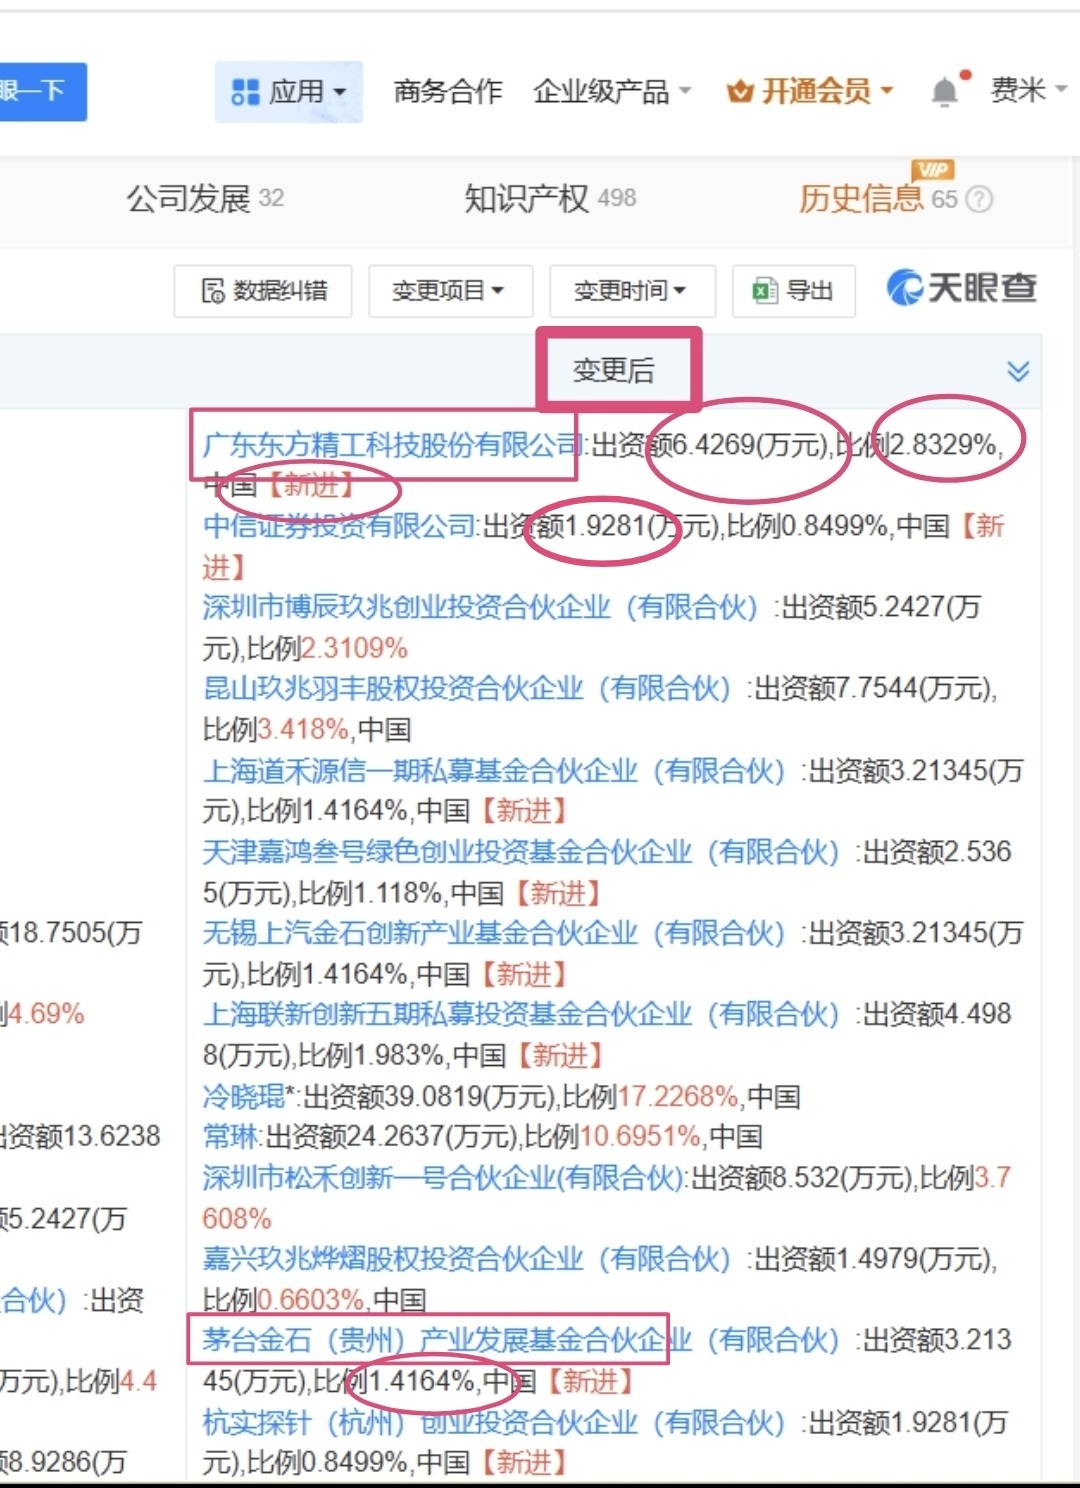Click the 导出 button

pyautogui.click(x=794, y=291)
